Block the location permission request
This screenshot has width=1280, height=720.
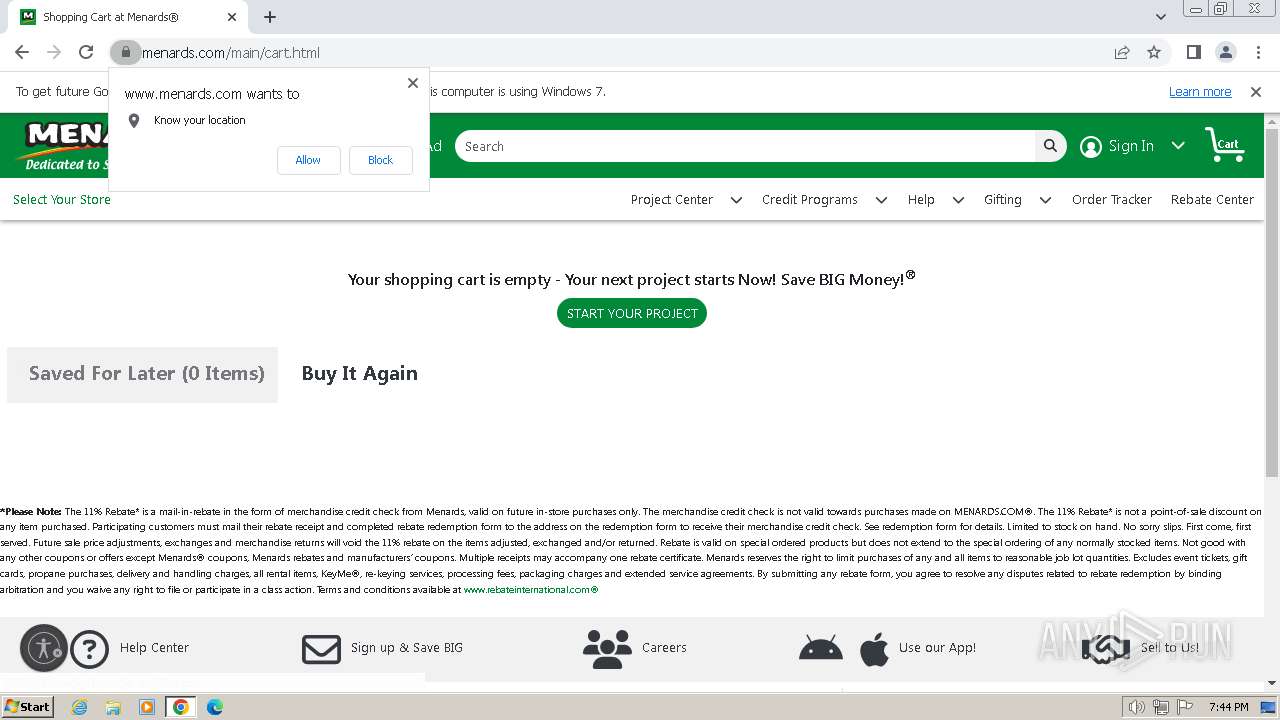point(380,160)
